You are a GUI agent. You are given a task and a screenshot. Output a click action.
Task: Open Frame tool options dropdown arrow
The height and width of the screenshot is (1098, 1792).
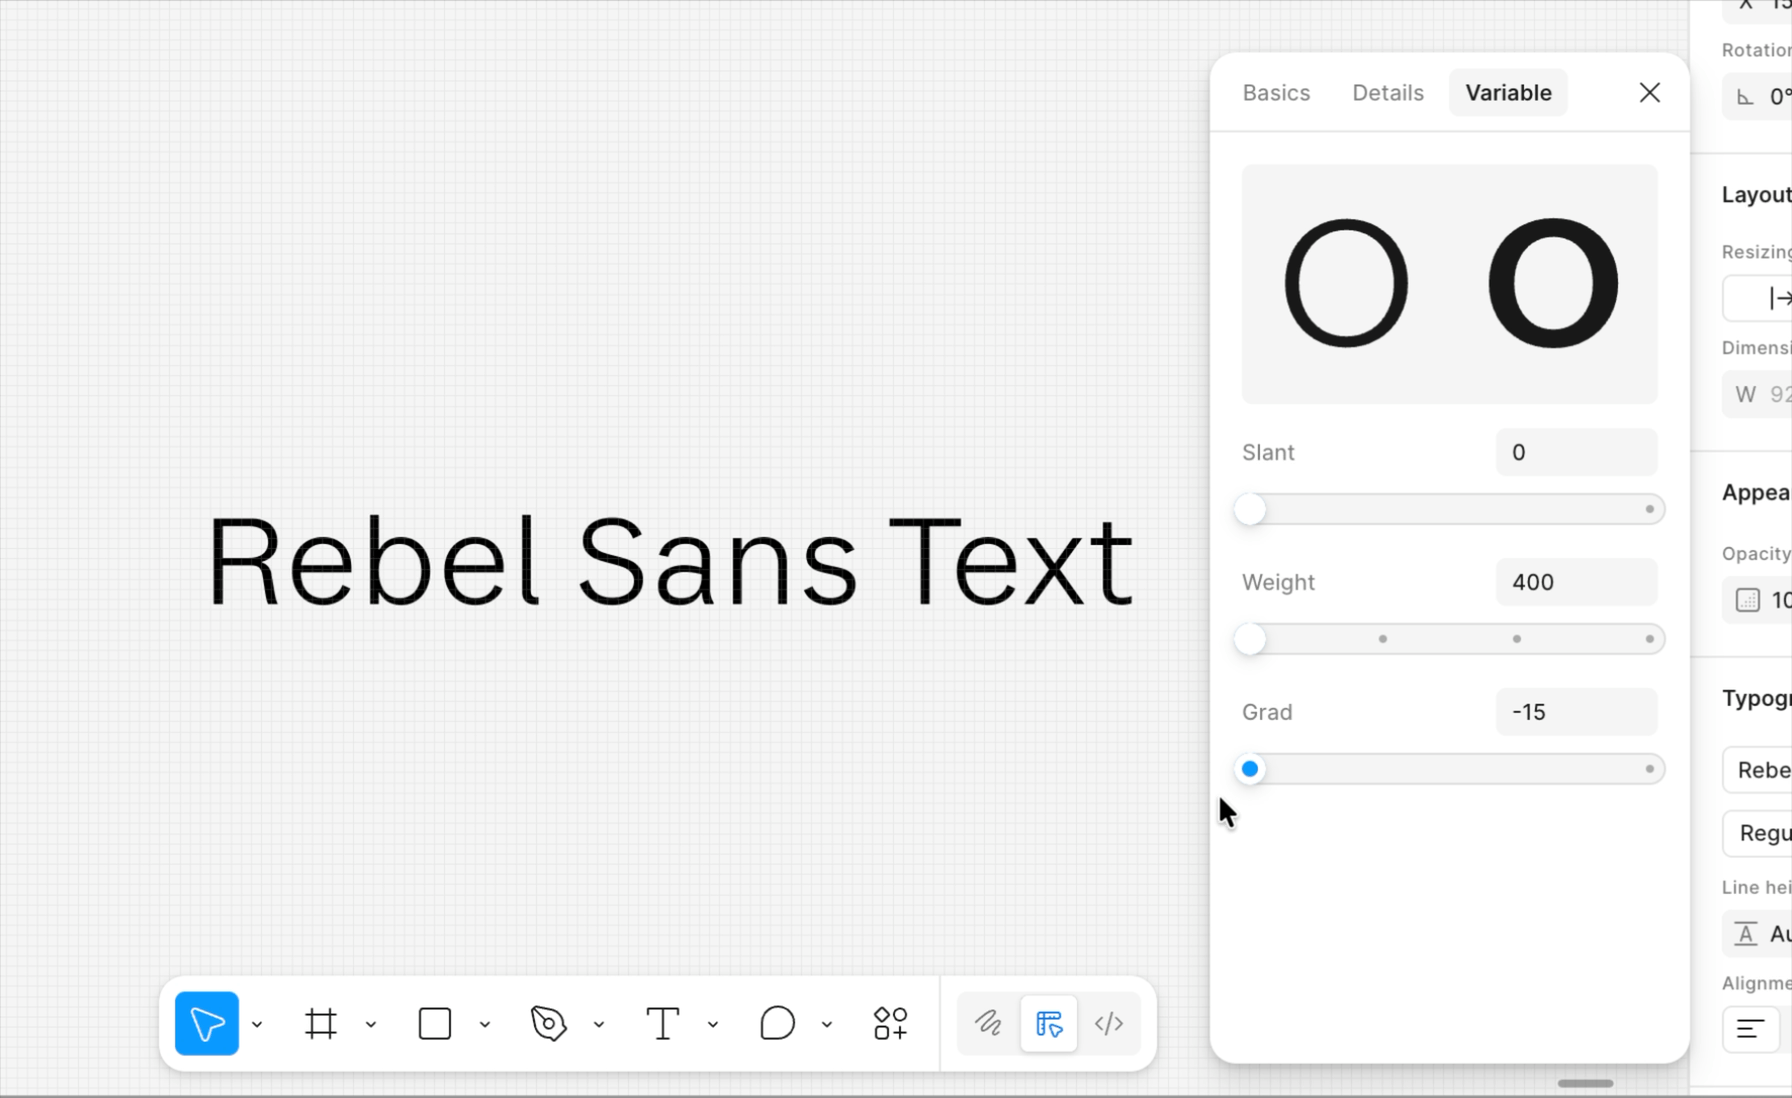point(371,1024)
